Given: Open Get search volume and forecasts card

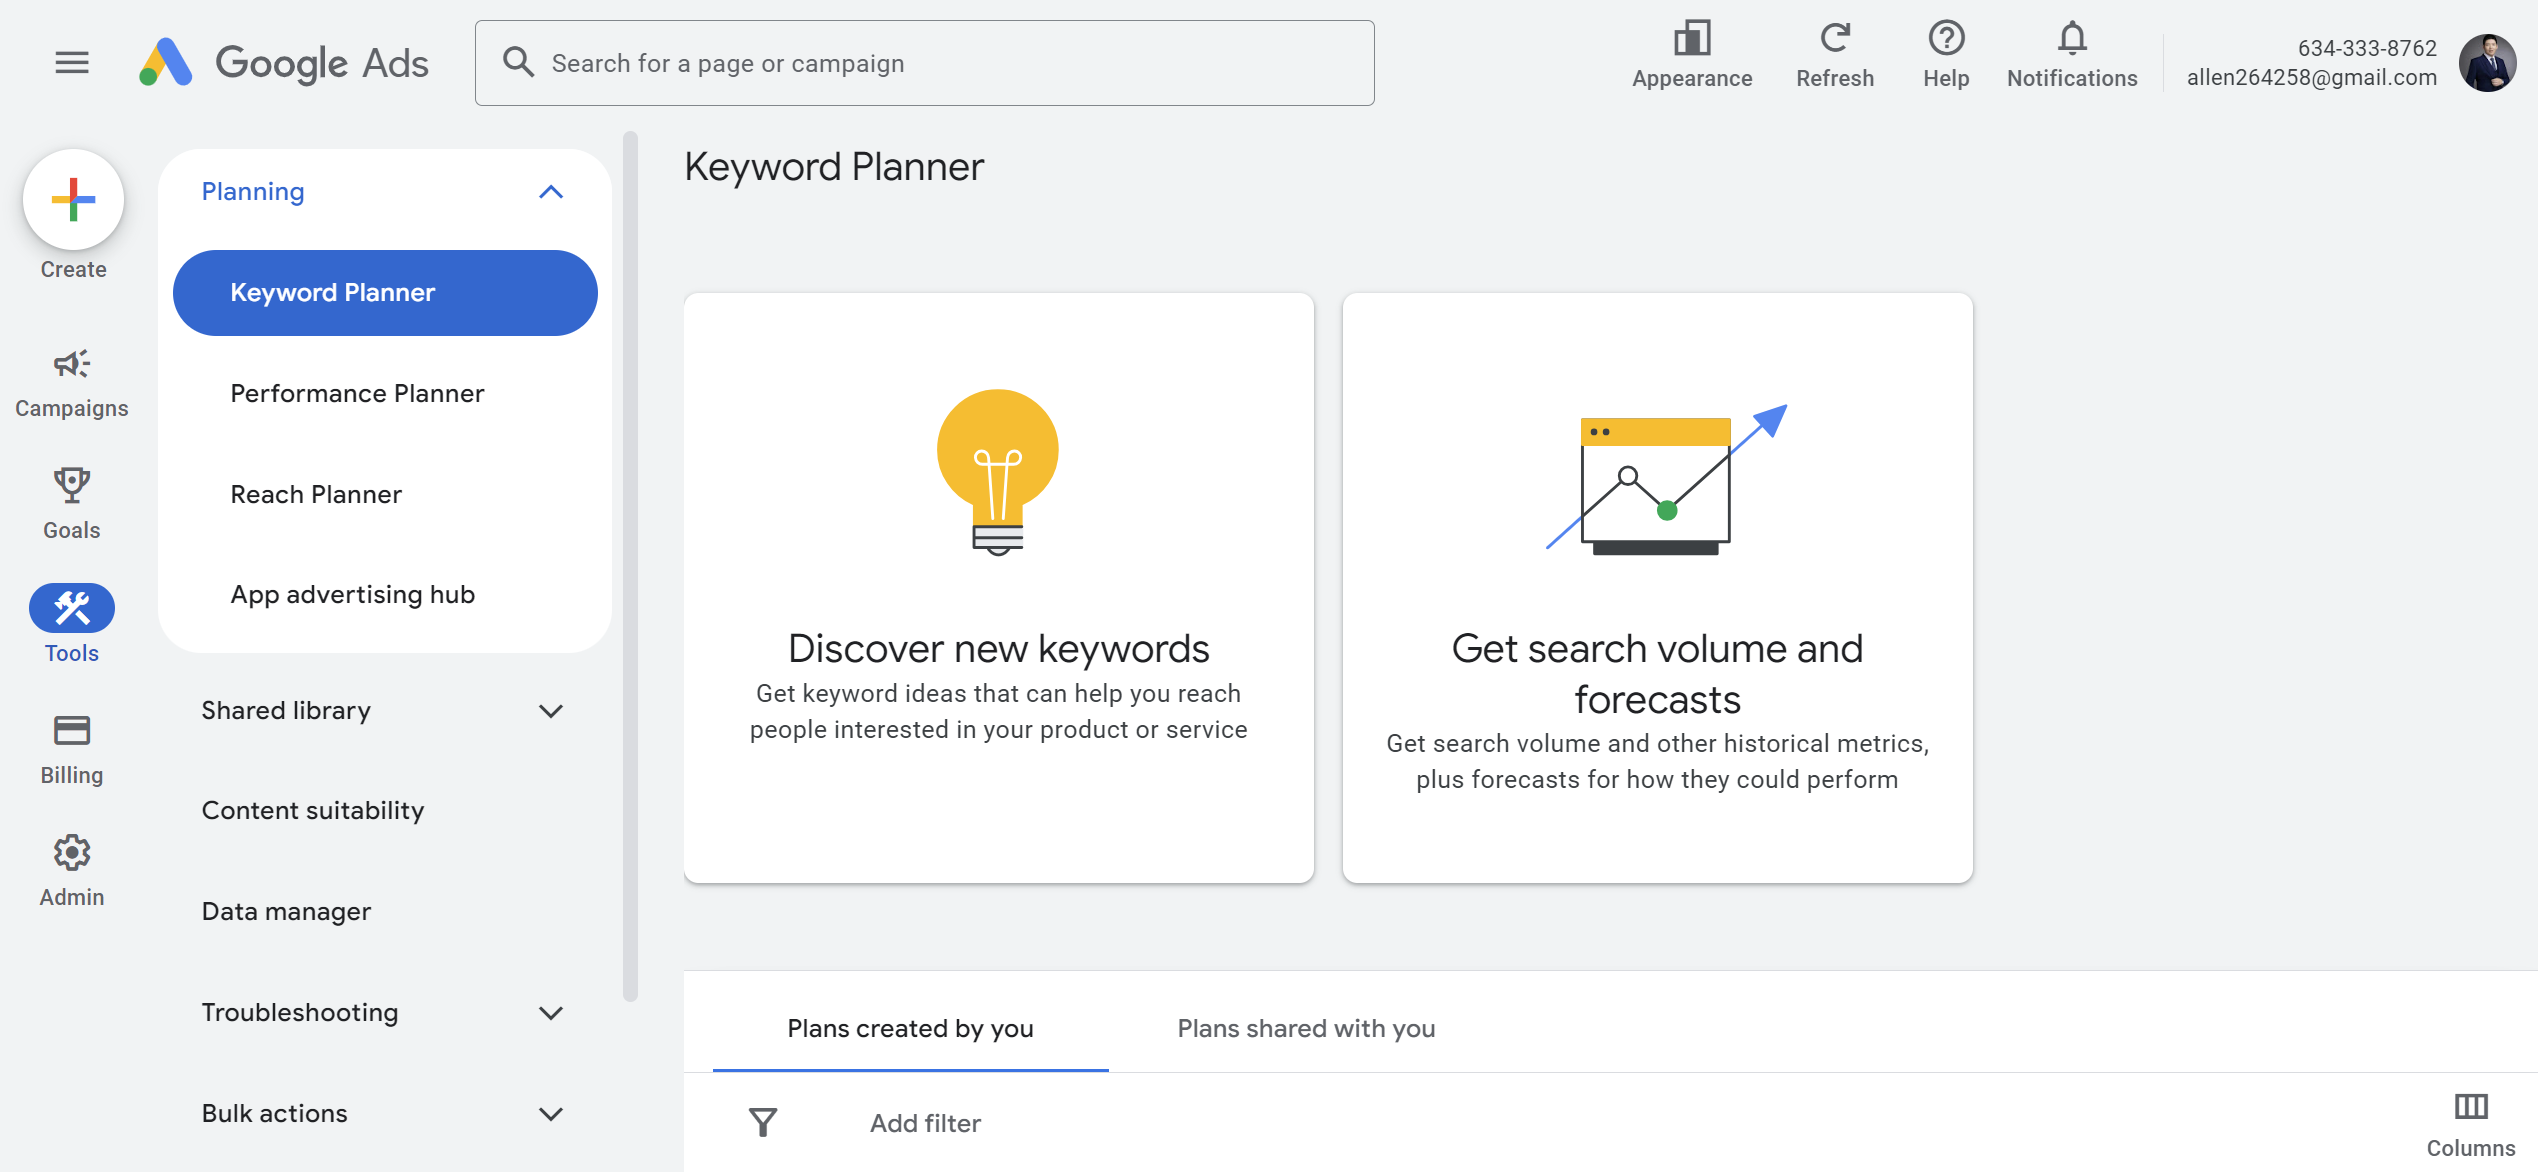Looking at the screenshot, I should pos(1657,588).
